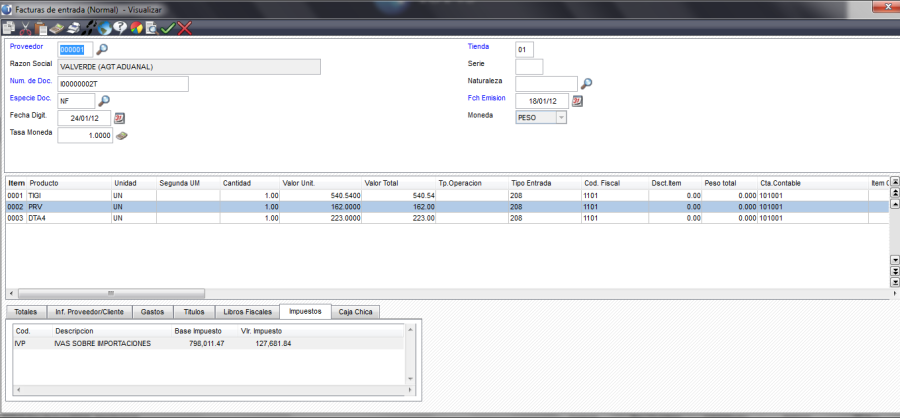Open the Titulos tab
The image size is (900, 418).
pos(194,312)
